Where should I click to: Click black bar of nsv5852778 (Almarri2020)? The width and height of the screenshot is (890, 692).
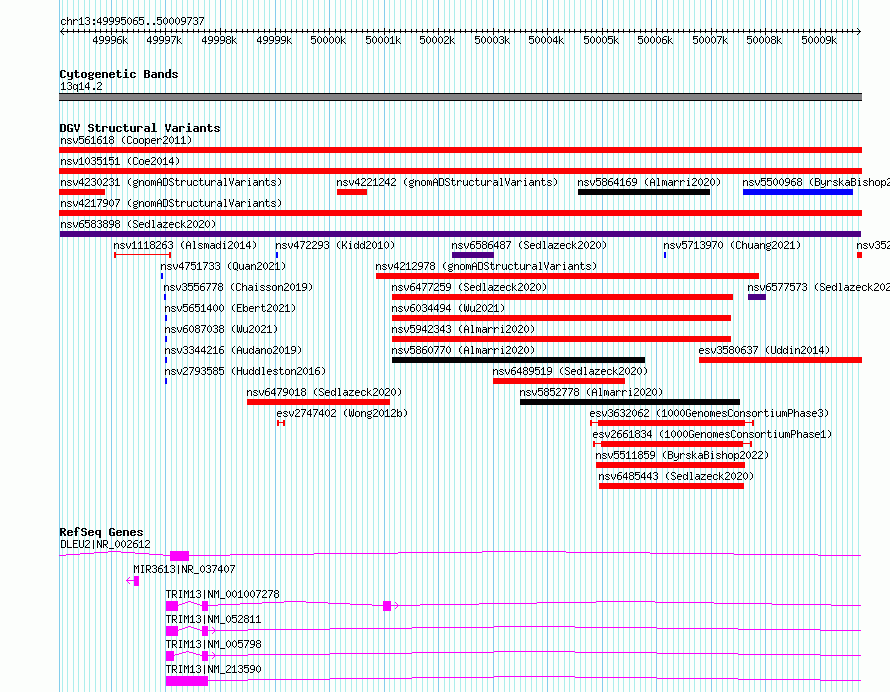pos(629,402)
